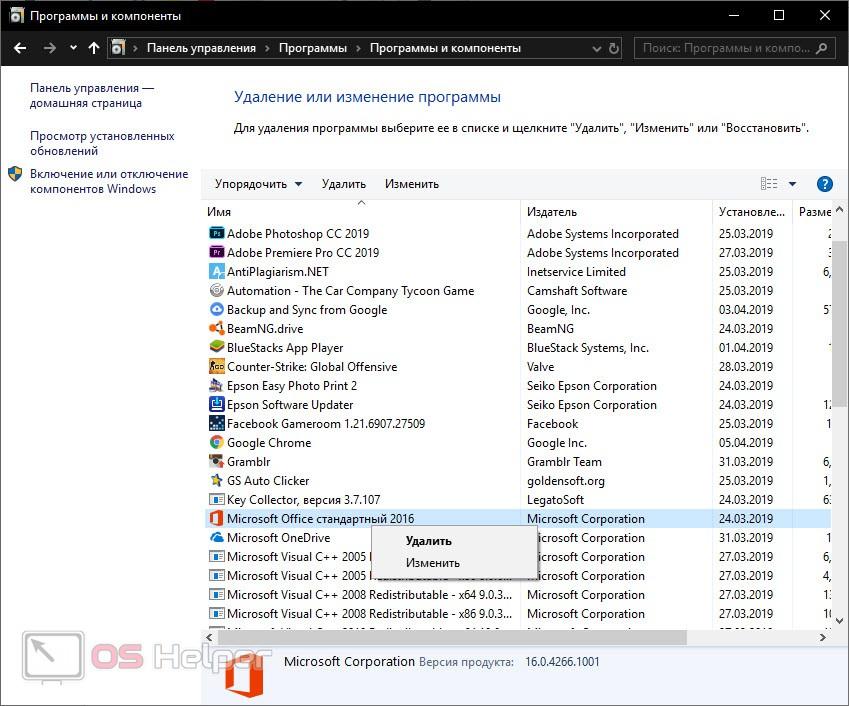The width and height of the screenshot is (849, 706).
Task: Click the Google Chrome icon in list
Action: pyautogui.click(x=217, y=442)
